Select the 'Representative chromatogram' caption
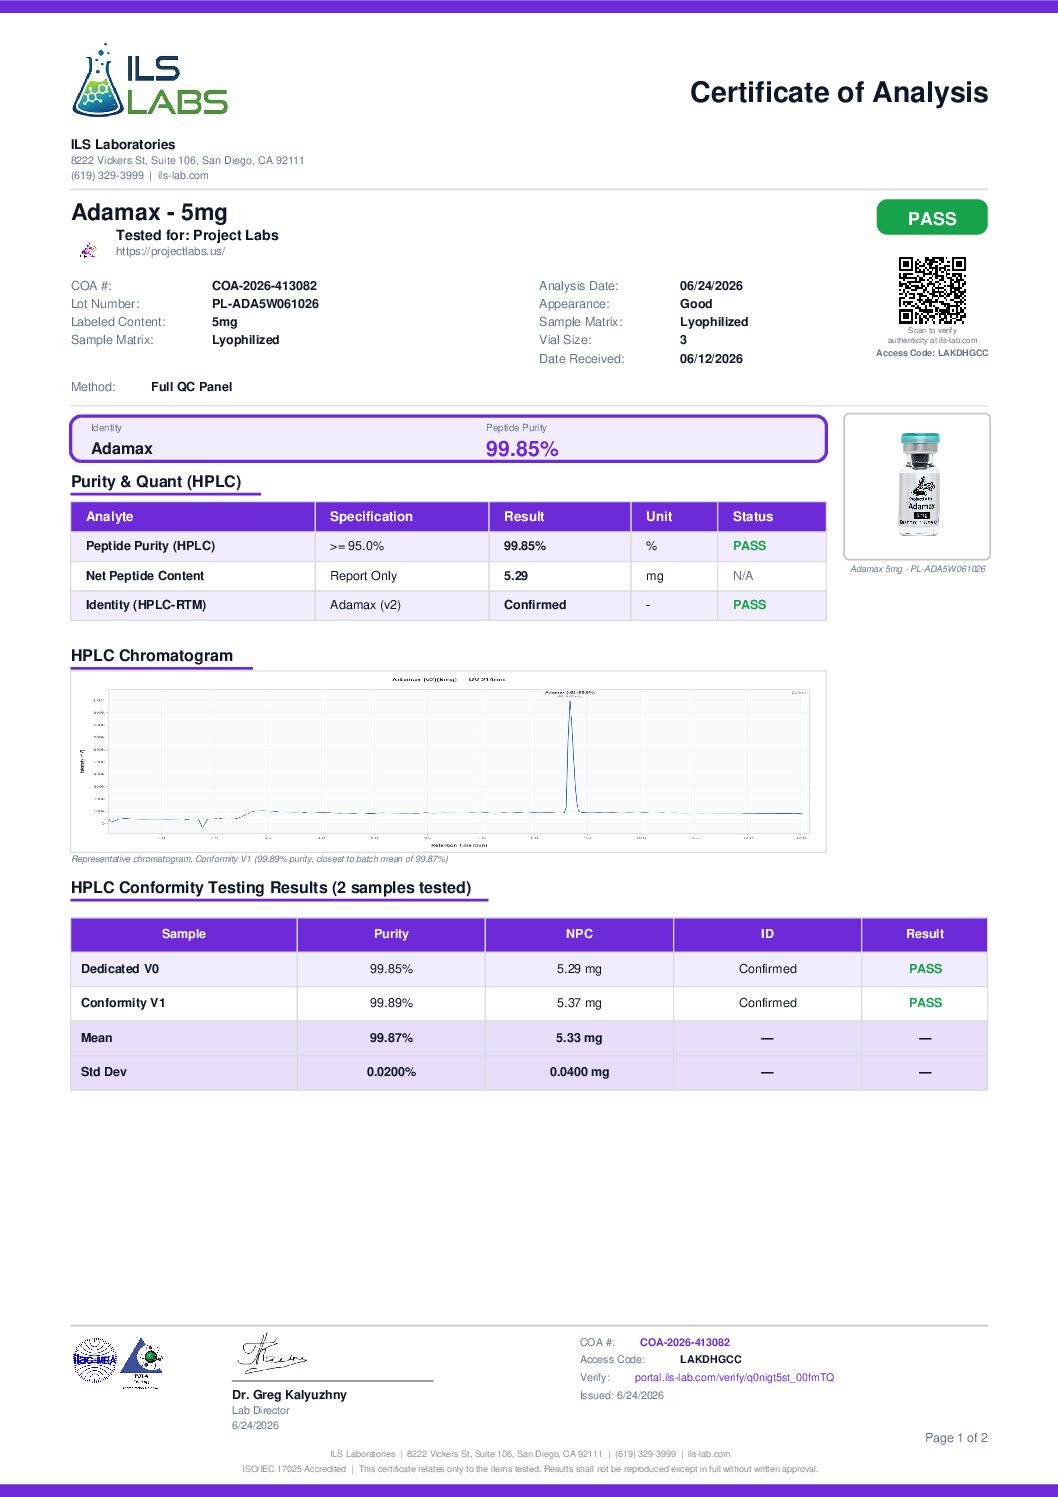This screenshot has width=1058, height=1497. click(260, 859)
